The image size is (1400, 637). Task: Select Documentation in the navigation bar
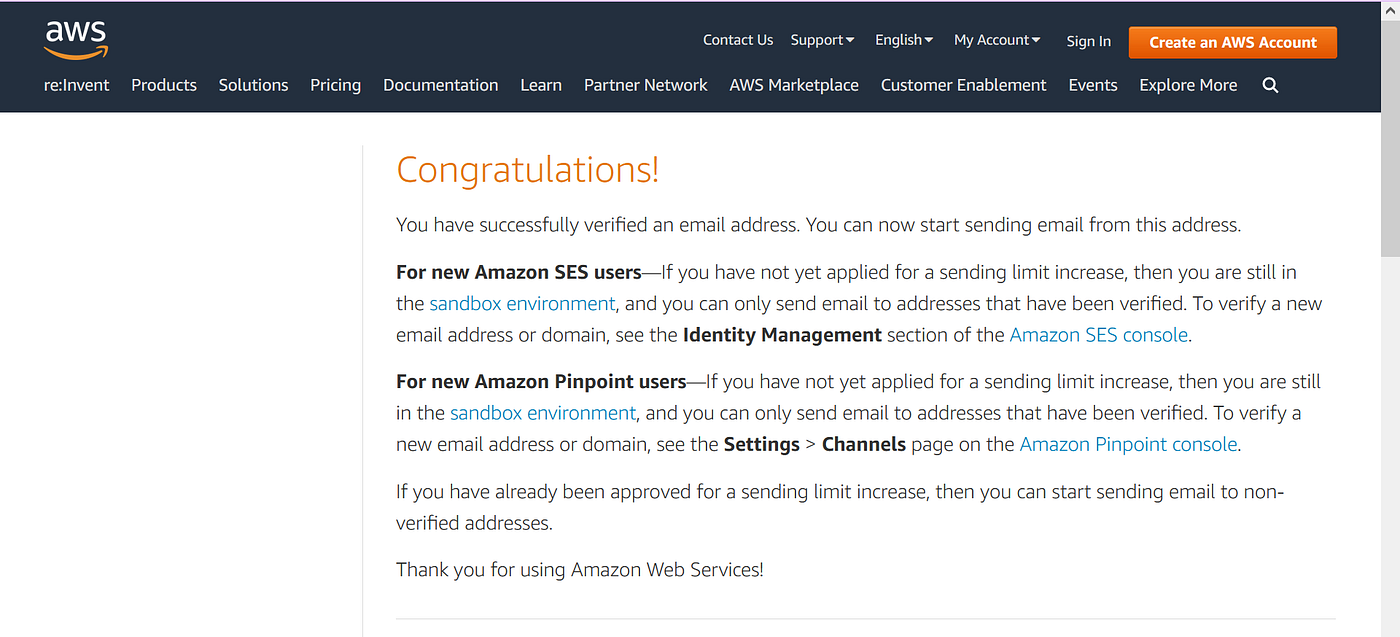(440, 85)
